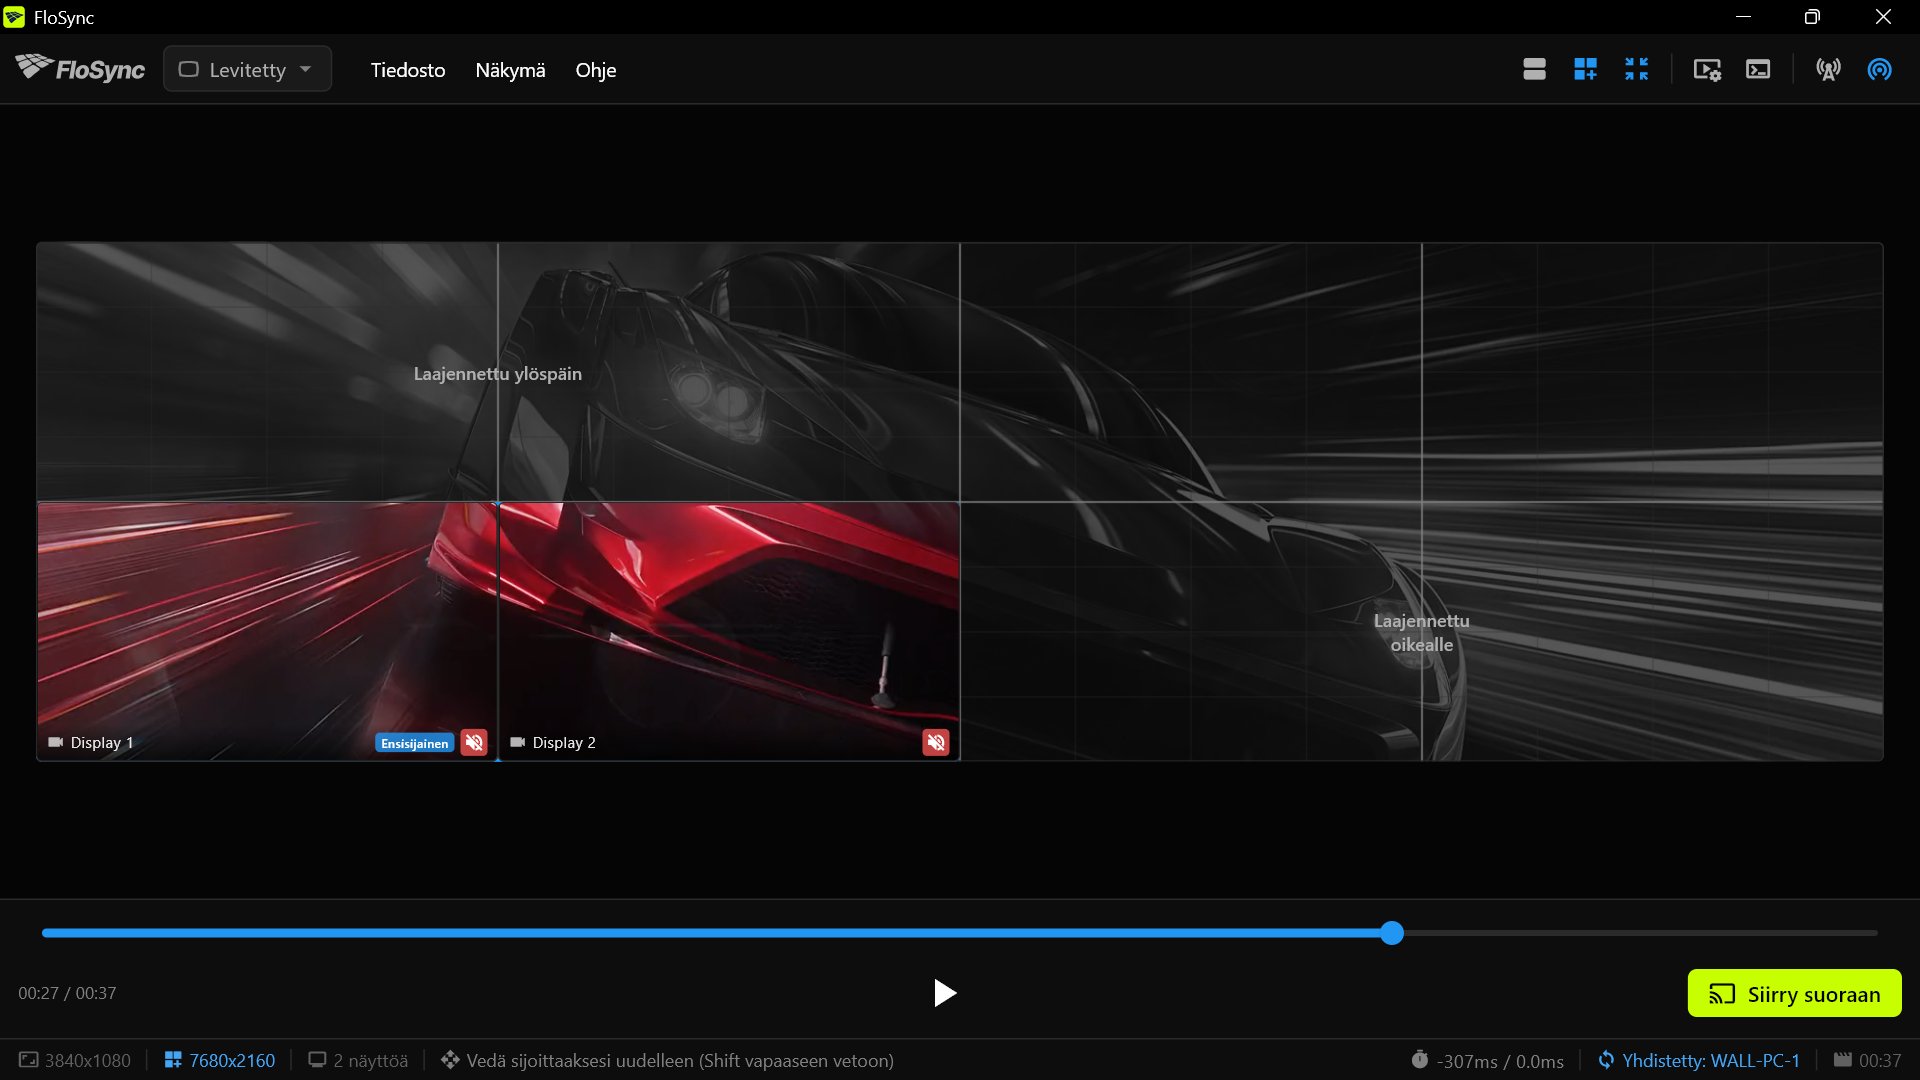Click the Laajennettu oikealle extension zone
The height and width of the screenshot is (1080, 1920).
point(1421,632)
